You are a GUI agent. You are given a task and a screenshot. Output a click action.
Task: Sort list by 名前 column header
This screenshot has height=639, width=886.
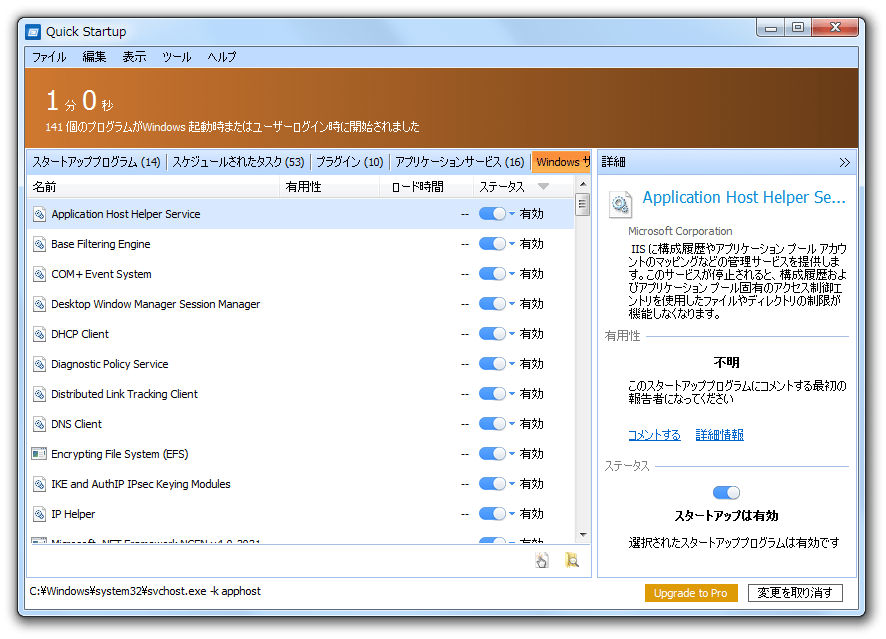(x=153, y=187)
